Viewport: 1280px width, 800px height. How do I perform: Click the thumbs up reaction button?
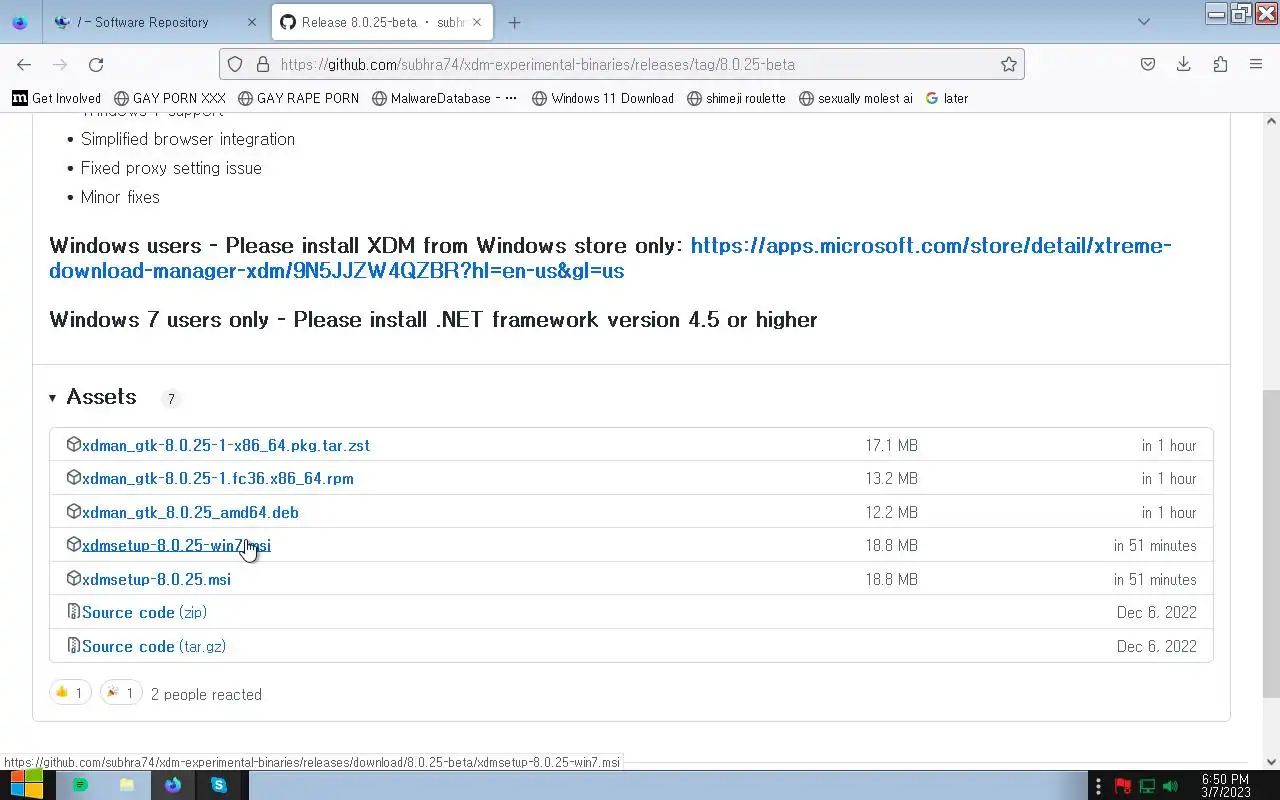pyautogui.click(x=70, y=692)
